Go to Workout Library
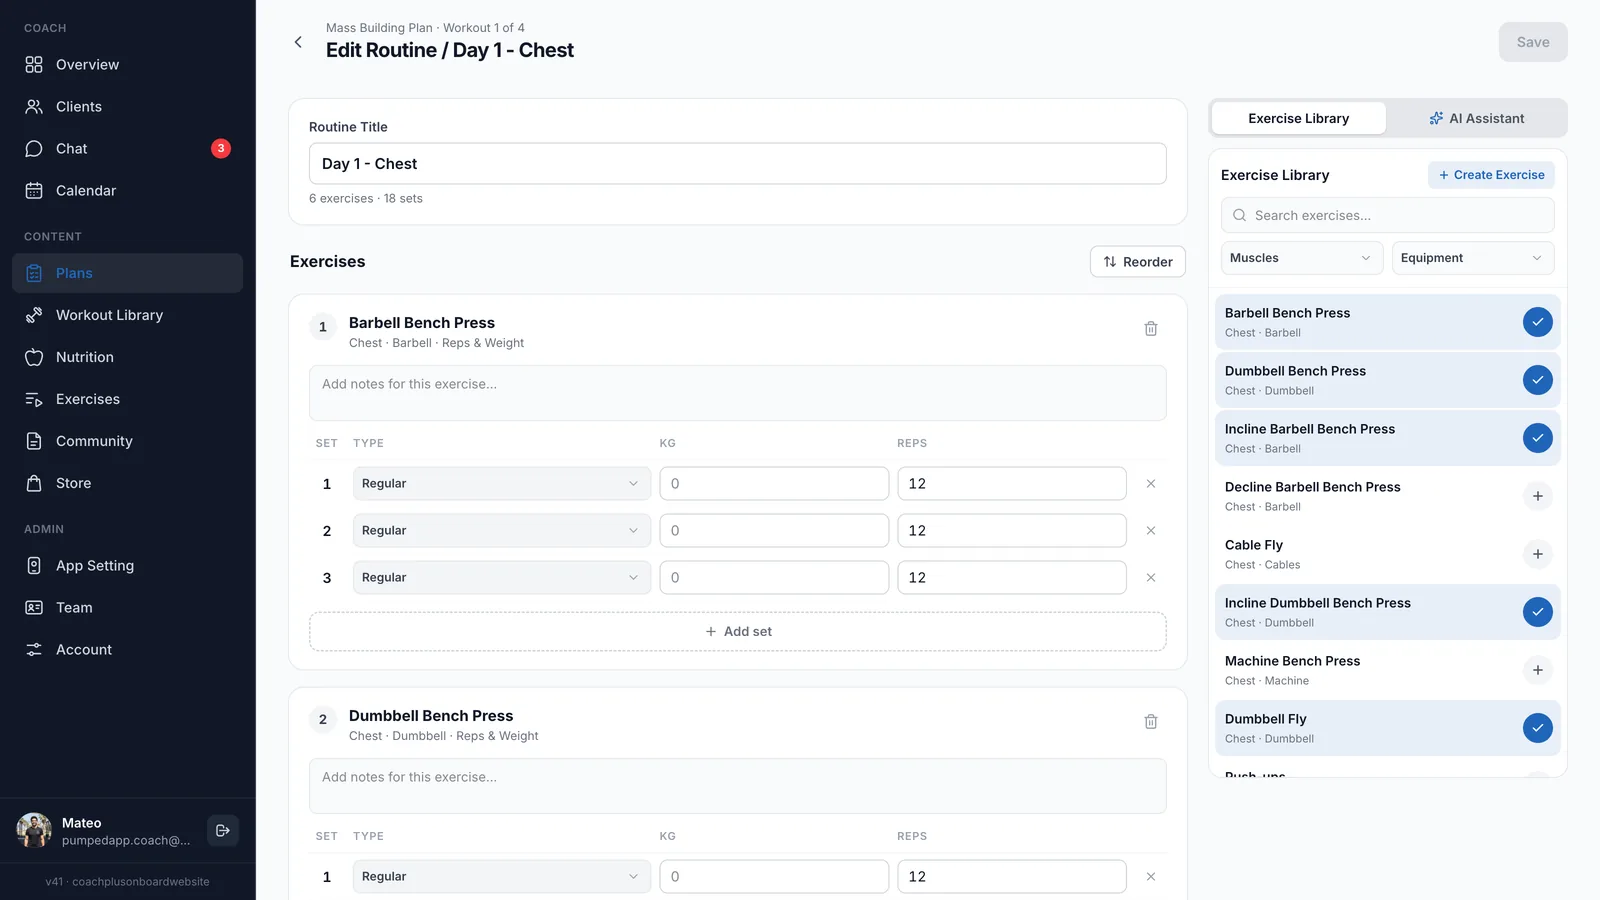This screenshot has width=1600, height=900. tap(127, 315)
